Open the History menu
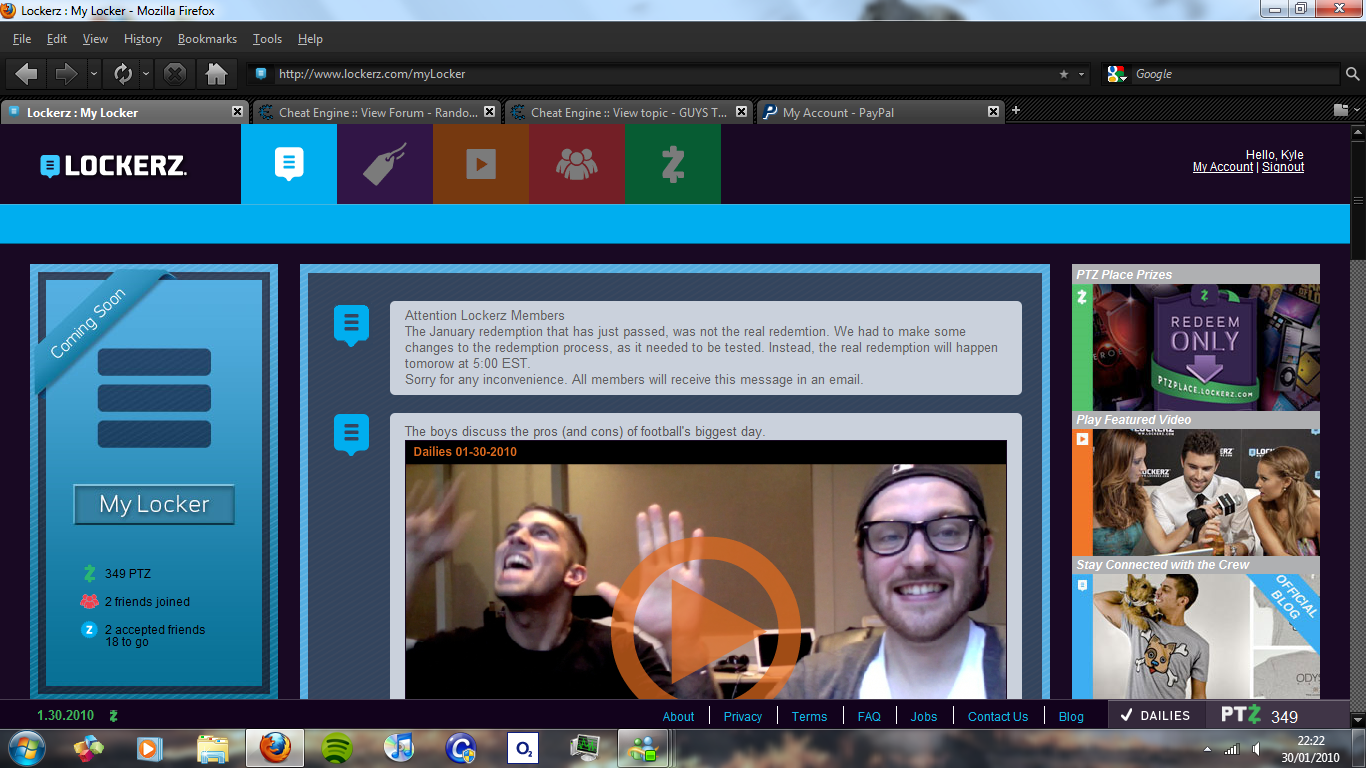The width and height of the screenshot is (1366, 768). point(143,39)
